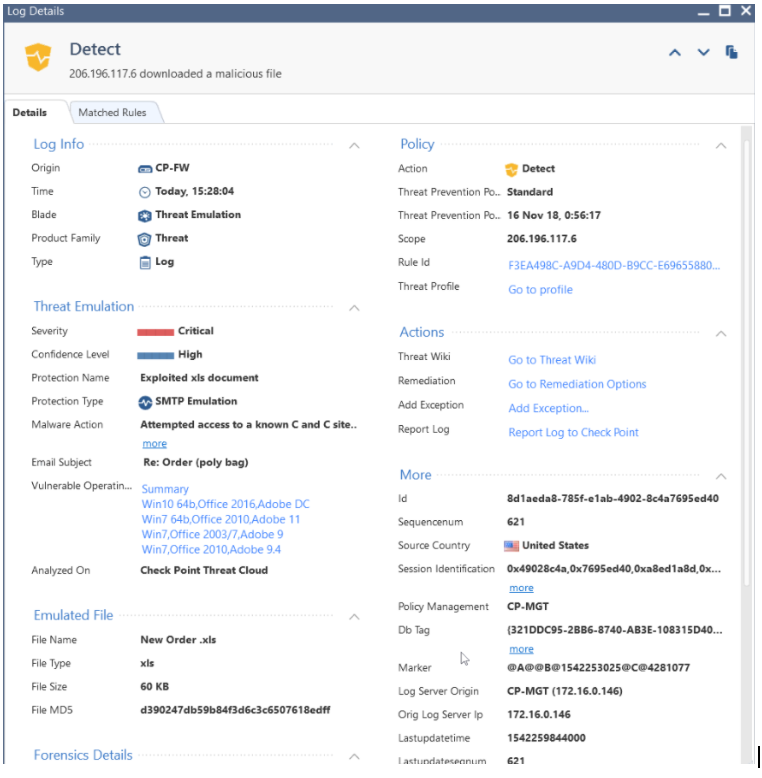Select Protection Name Exploited xls document
This screenshot has width=762, height=778.
point(199,378)
